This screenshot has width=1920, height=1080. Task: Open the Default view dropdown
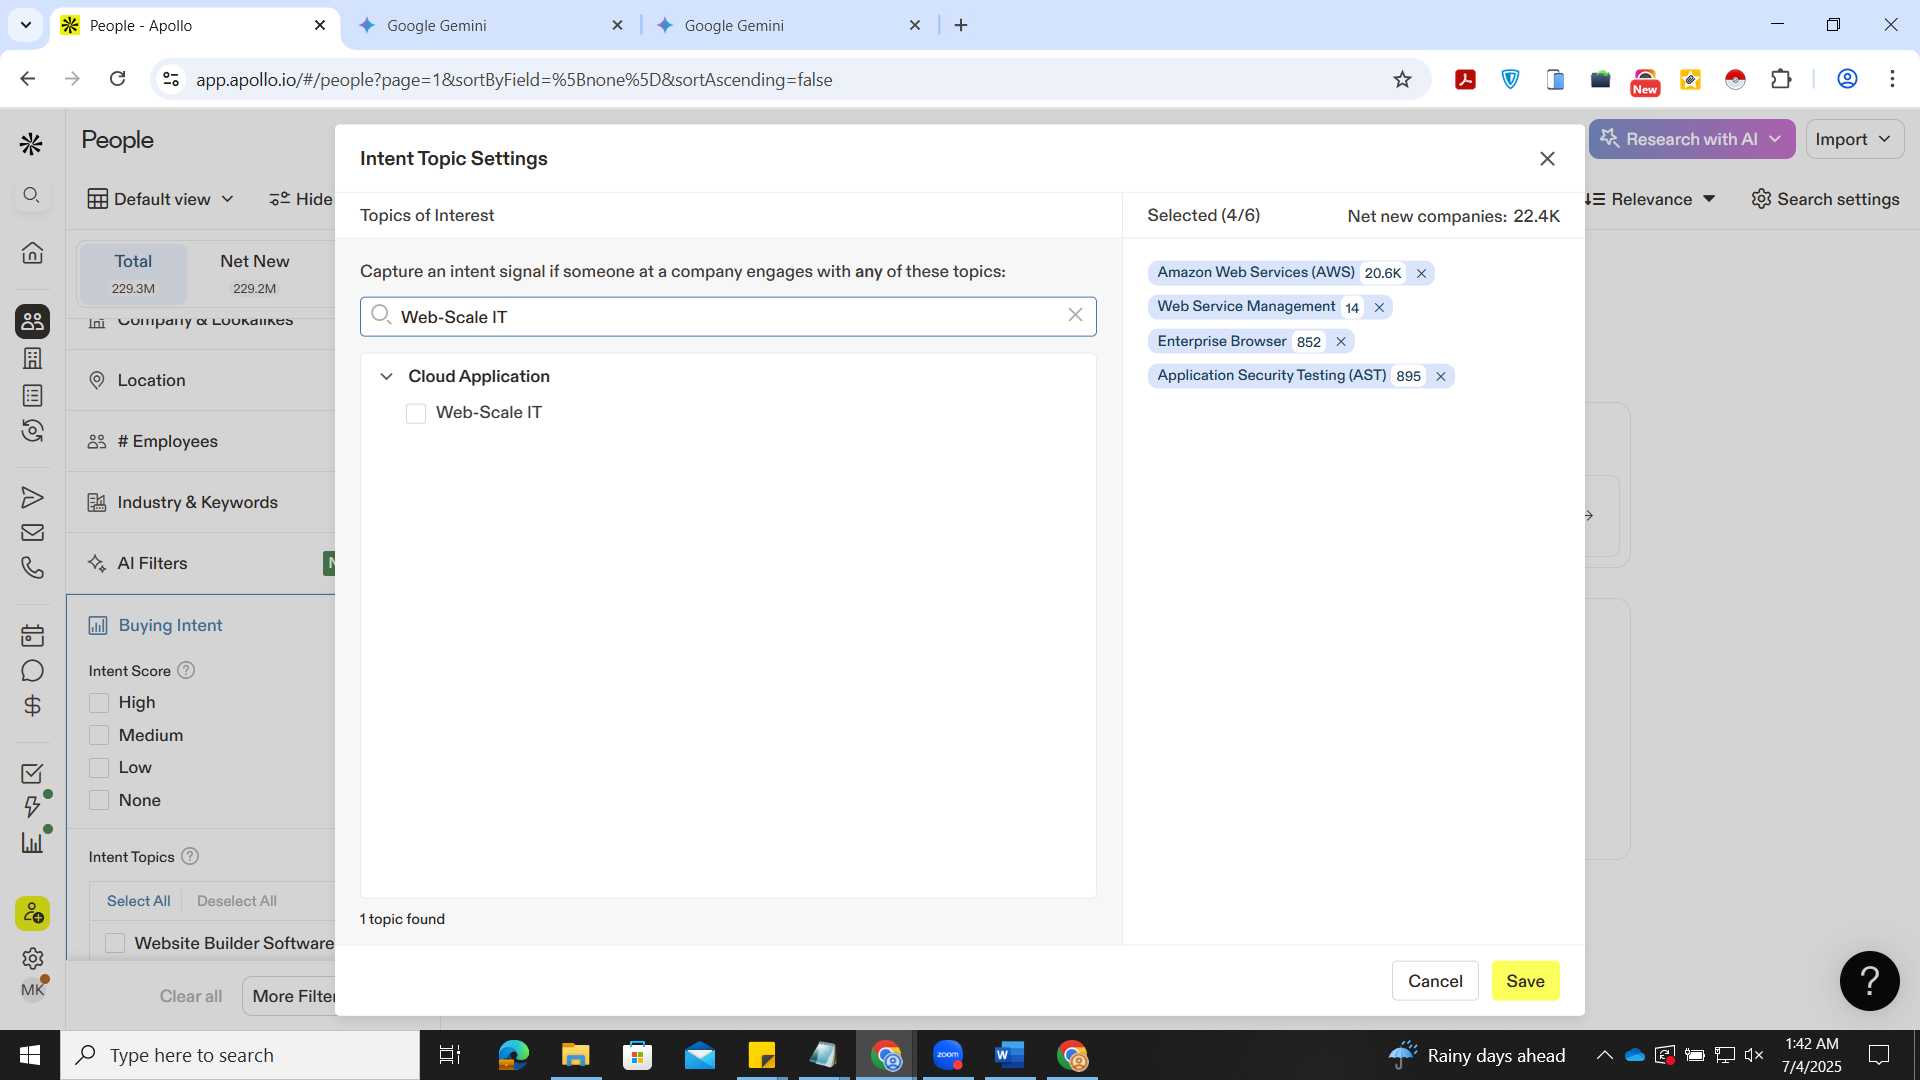tap(160, 199)
